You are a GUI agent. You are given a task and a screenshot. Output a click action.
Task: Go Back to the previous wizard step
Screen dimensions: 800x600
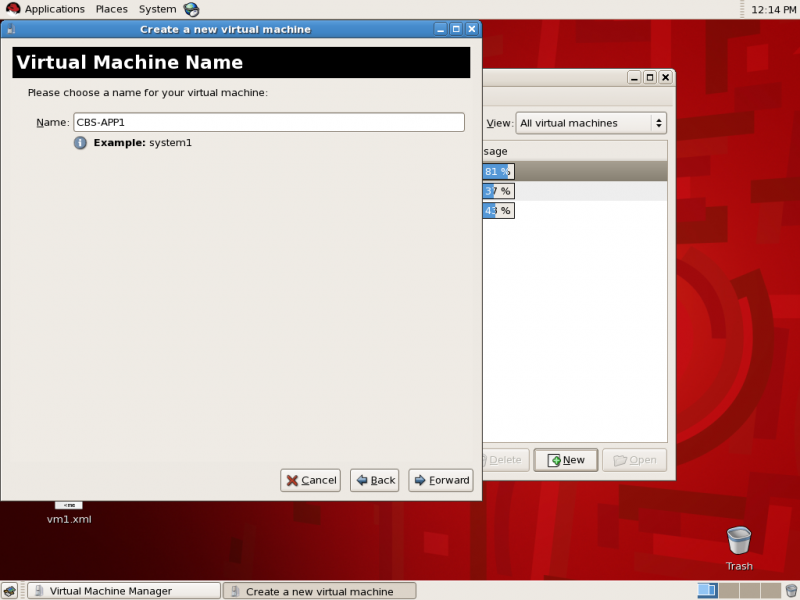[374, 480]
